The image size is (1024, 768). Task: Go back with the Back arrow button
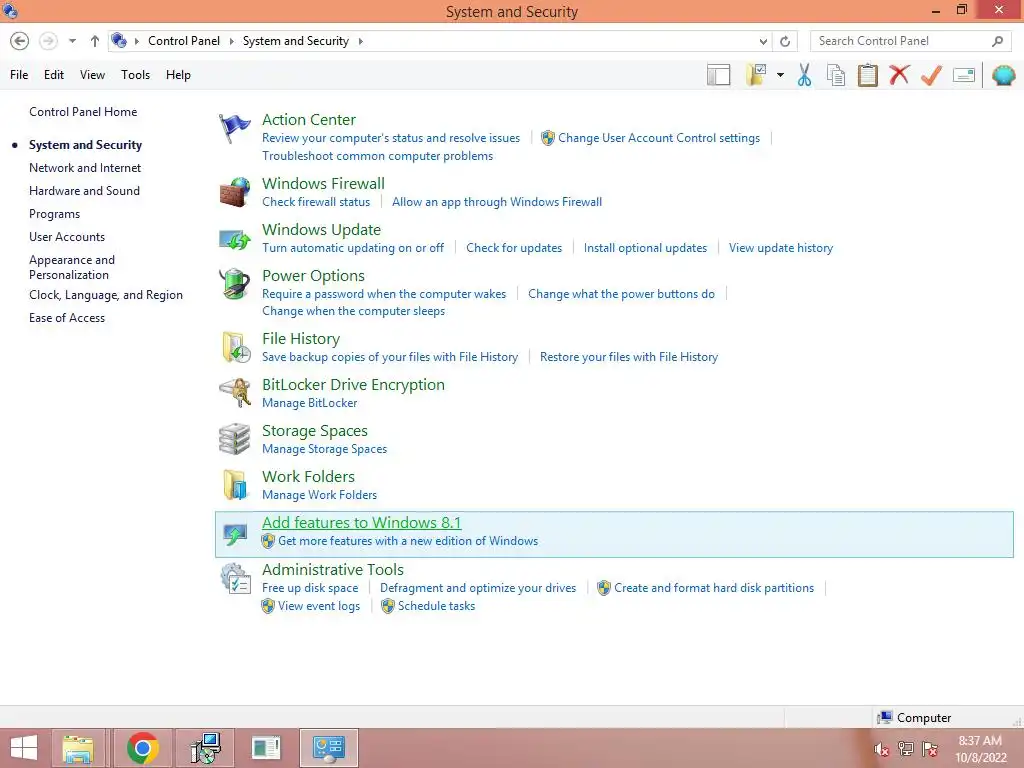[20, 41]
